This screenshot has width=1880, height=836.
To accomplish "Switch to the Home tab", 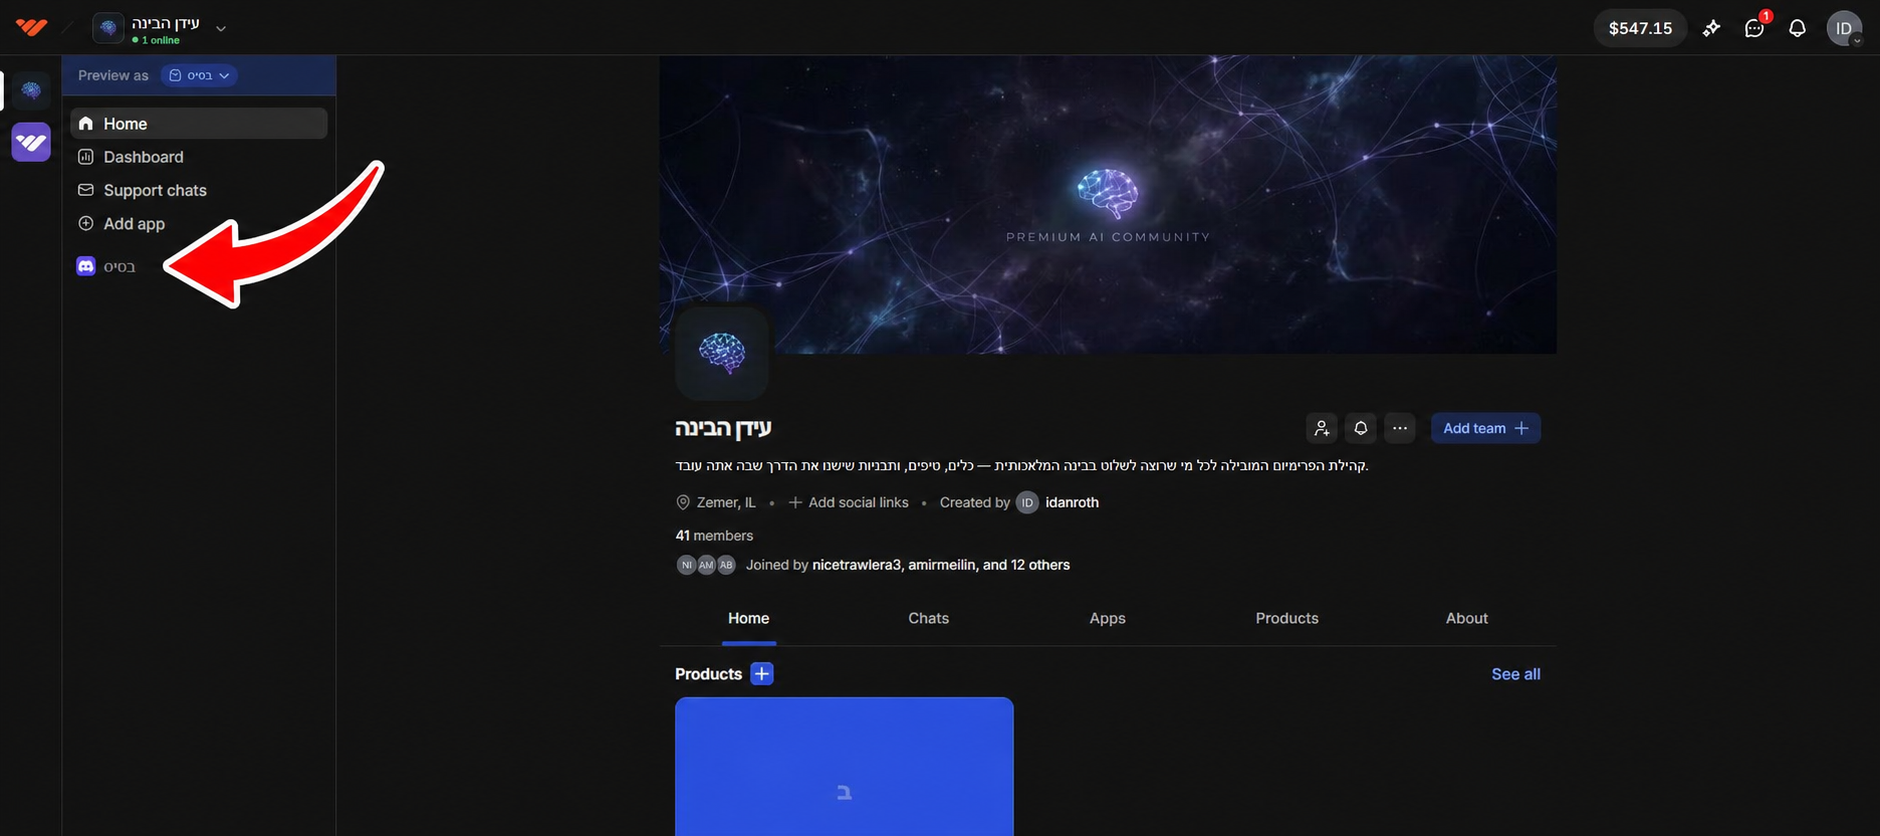I will (x=749, y=618).
